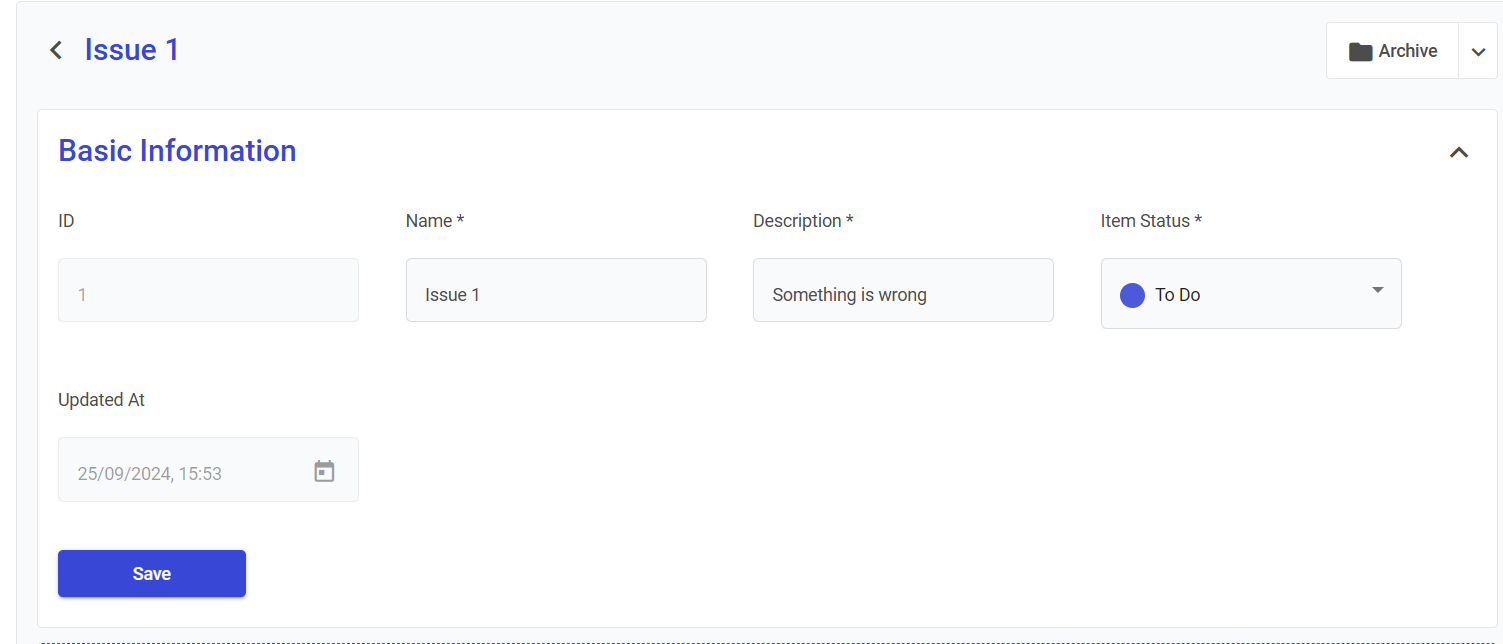Select the To Do status value
Screen dimensions: 1503x644
(1177, 295)
